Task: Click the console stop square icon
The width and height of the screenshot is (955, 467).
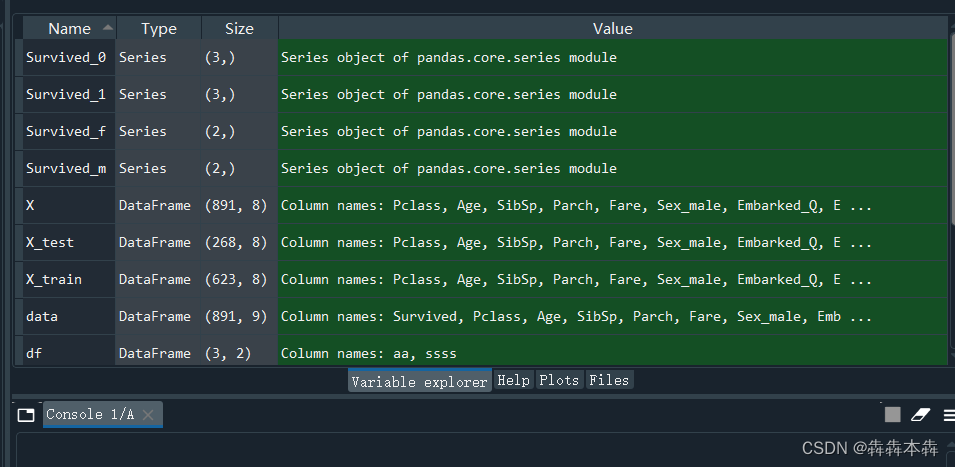Action: (x=892, y=415)
